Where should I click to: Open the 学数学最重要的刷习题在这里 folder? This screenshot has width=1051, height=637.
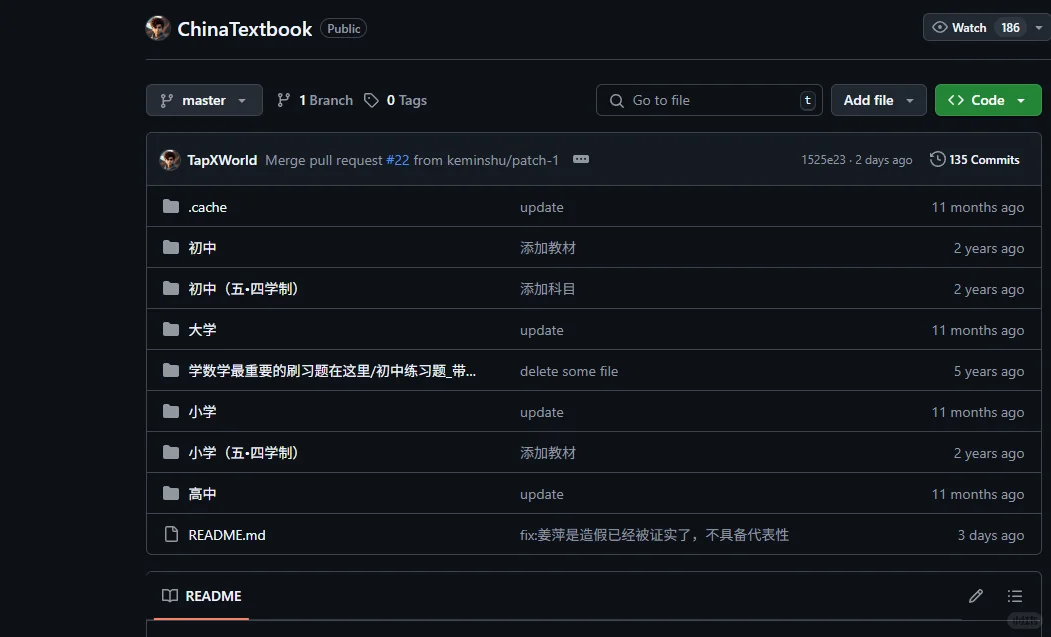click(332, 371)
